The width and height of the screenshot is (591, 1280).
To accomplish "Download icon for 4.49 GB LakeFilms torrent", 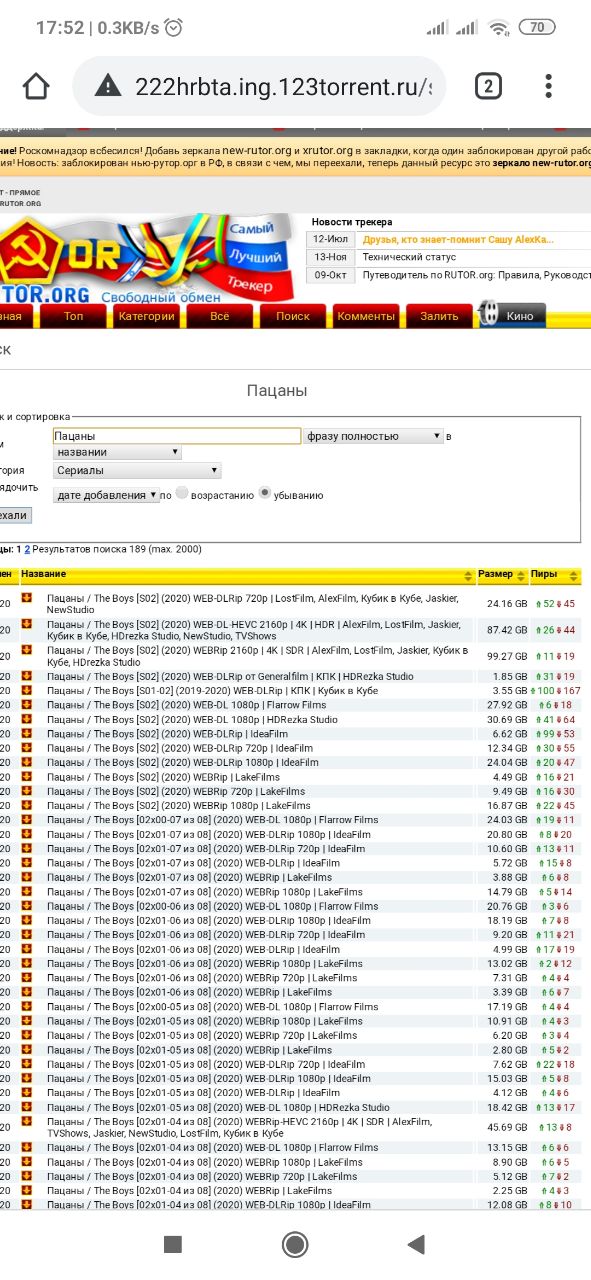I will pos(27,776).
